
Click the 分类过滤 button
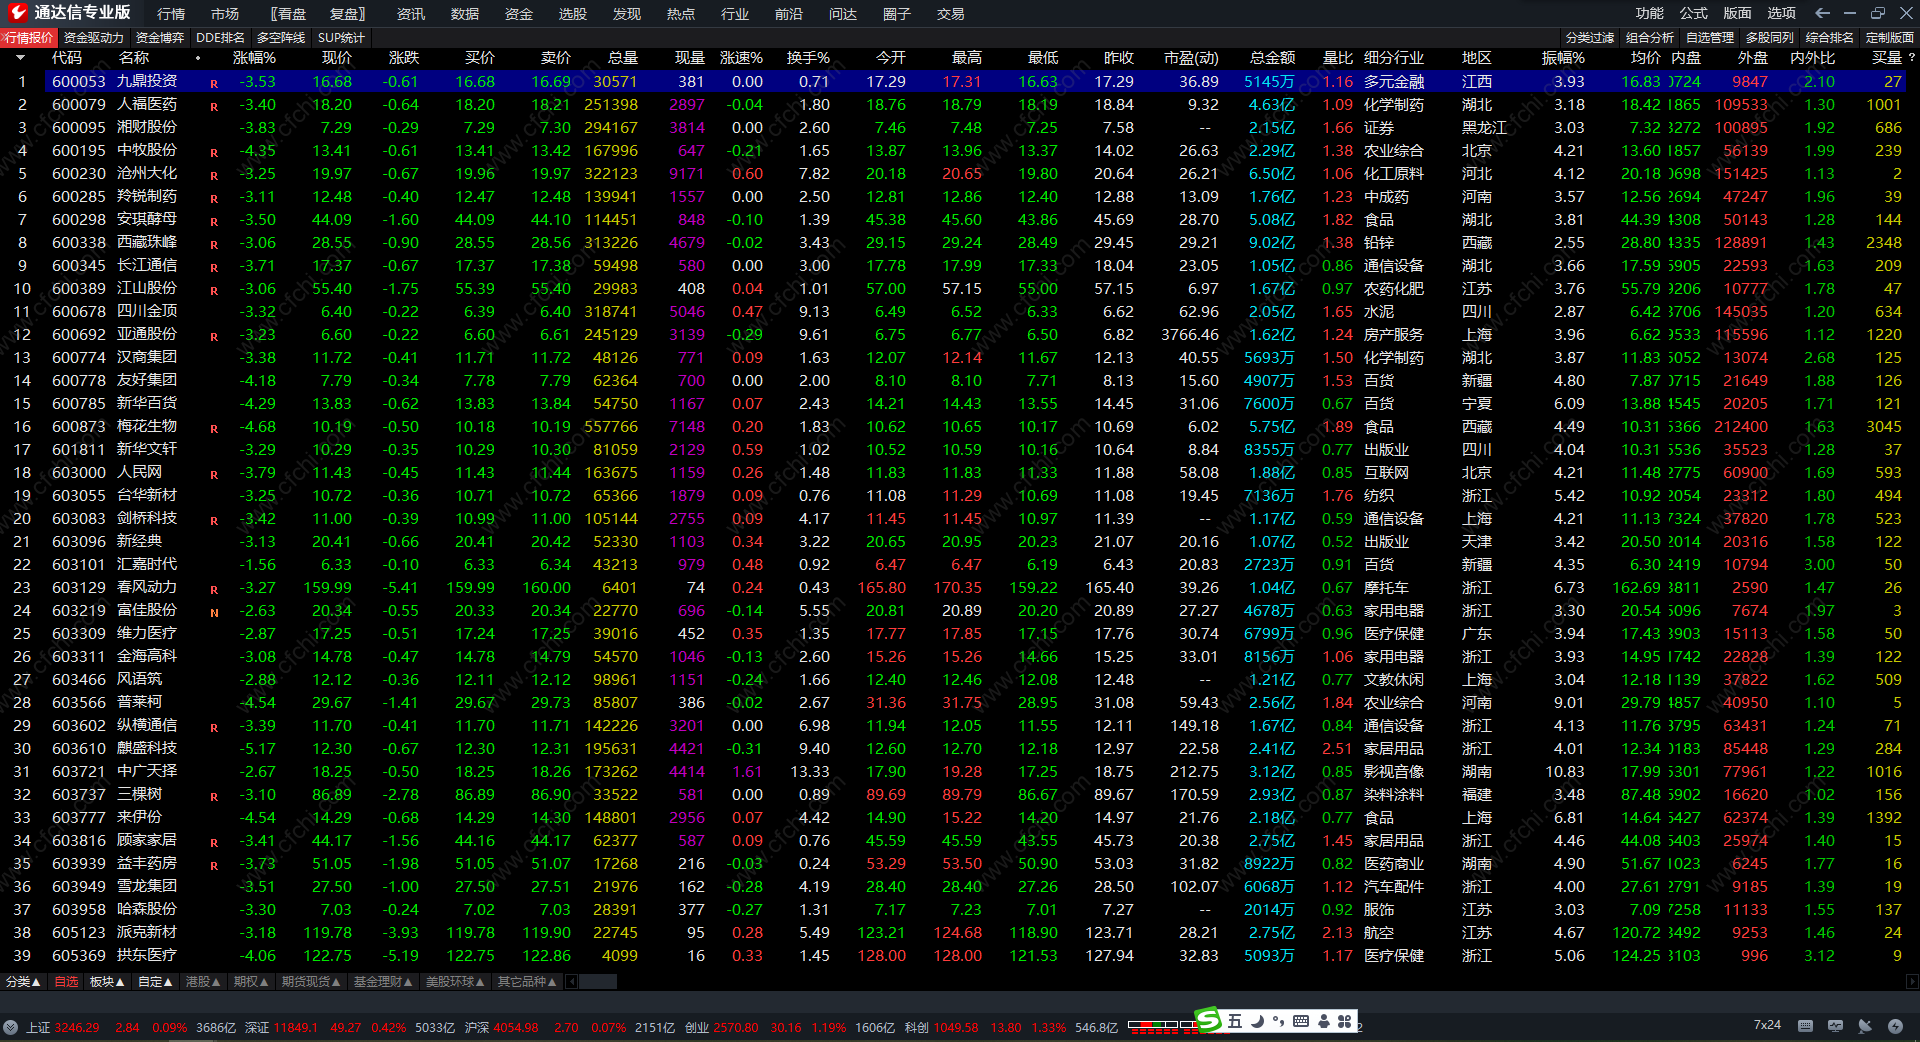(1591, 38)
